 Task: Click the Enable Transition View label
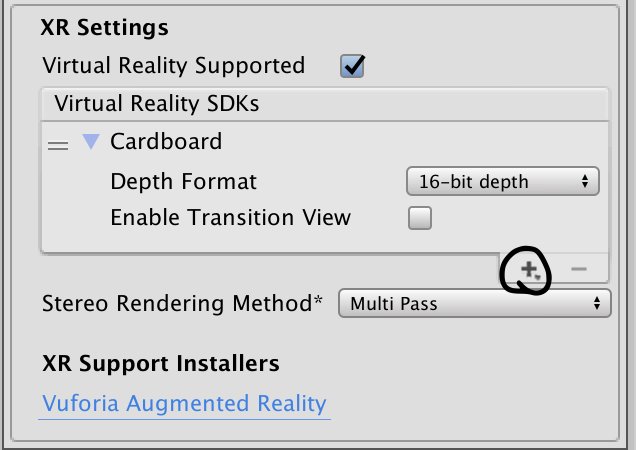[x=230, y=217]
